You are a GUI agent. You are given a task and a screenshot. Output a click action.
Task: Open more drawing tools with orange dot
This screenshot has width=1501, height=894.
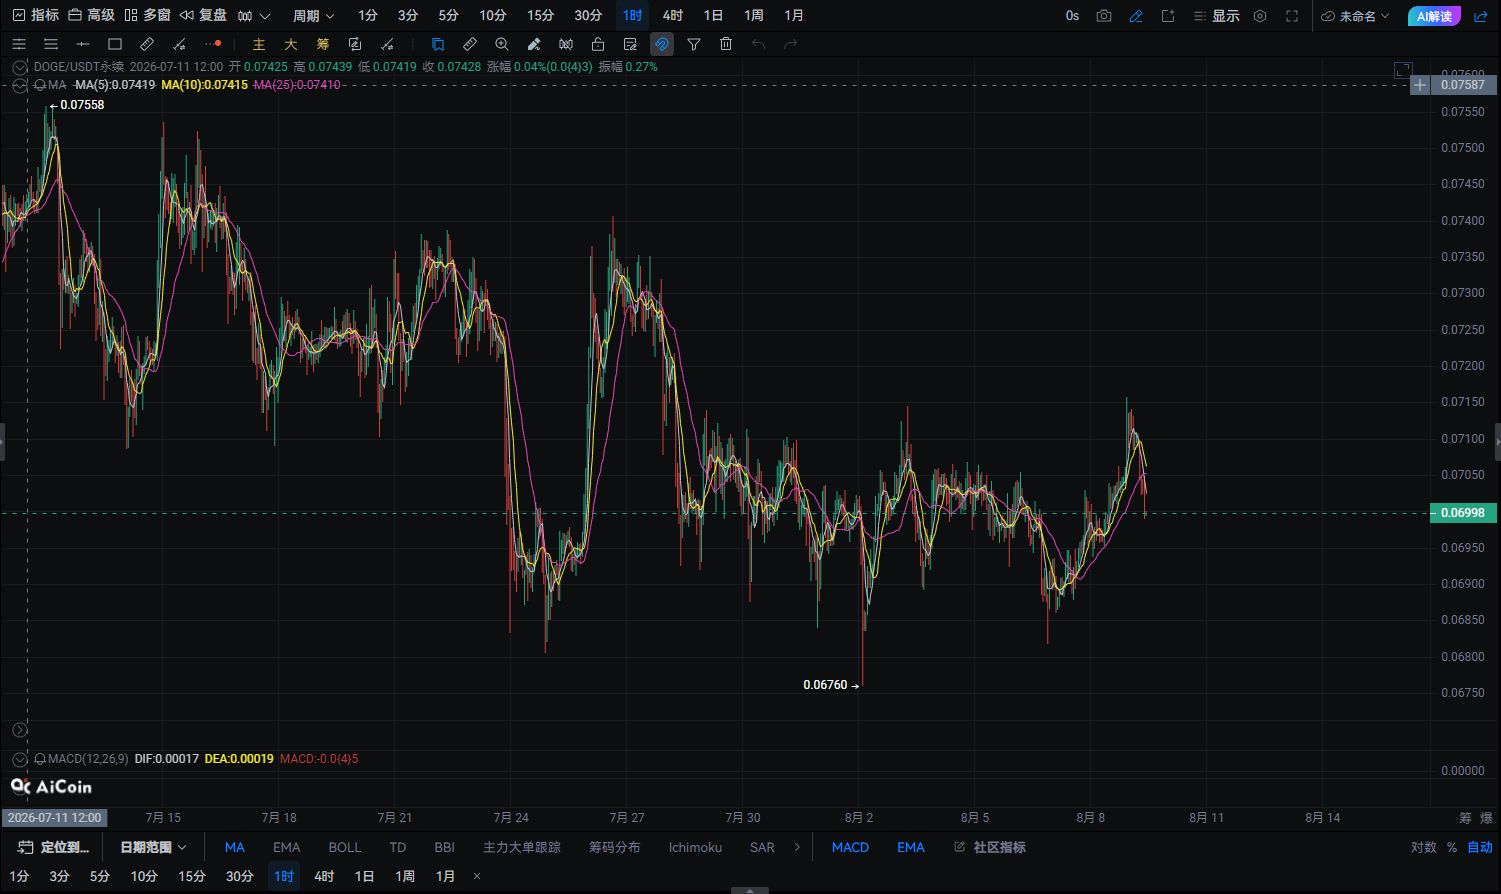tap(212, 44)
